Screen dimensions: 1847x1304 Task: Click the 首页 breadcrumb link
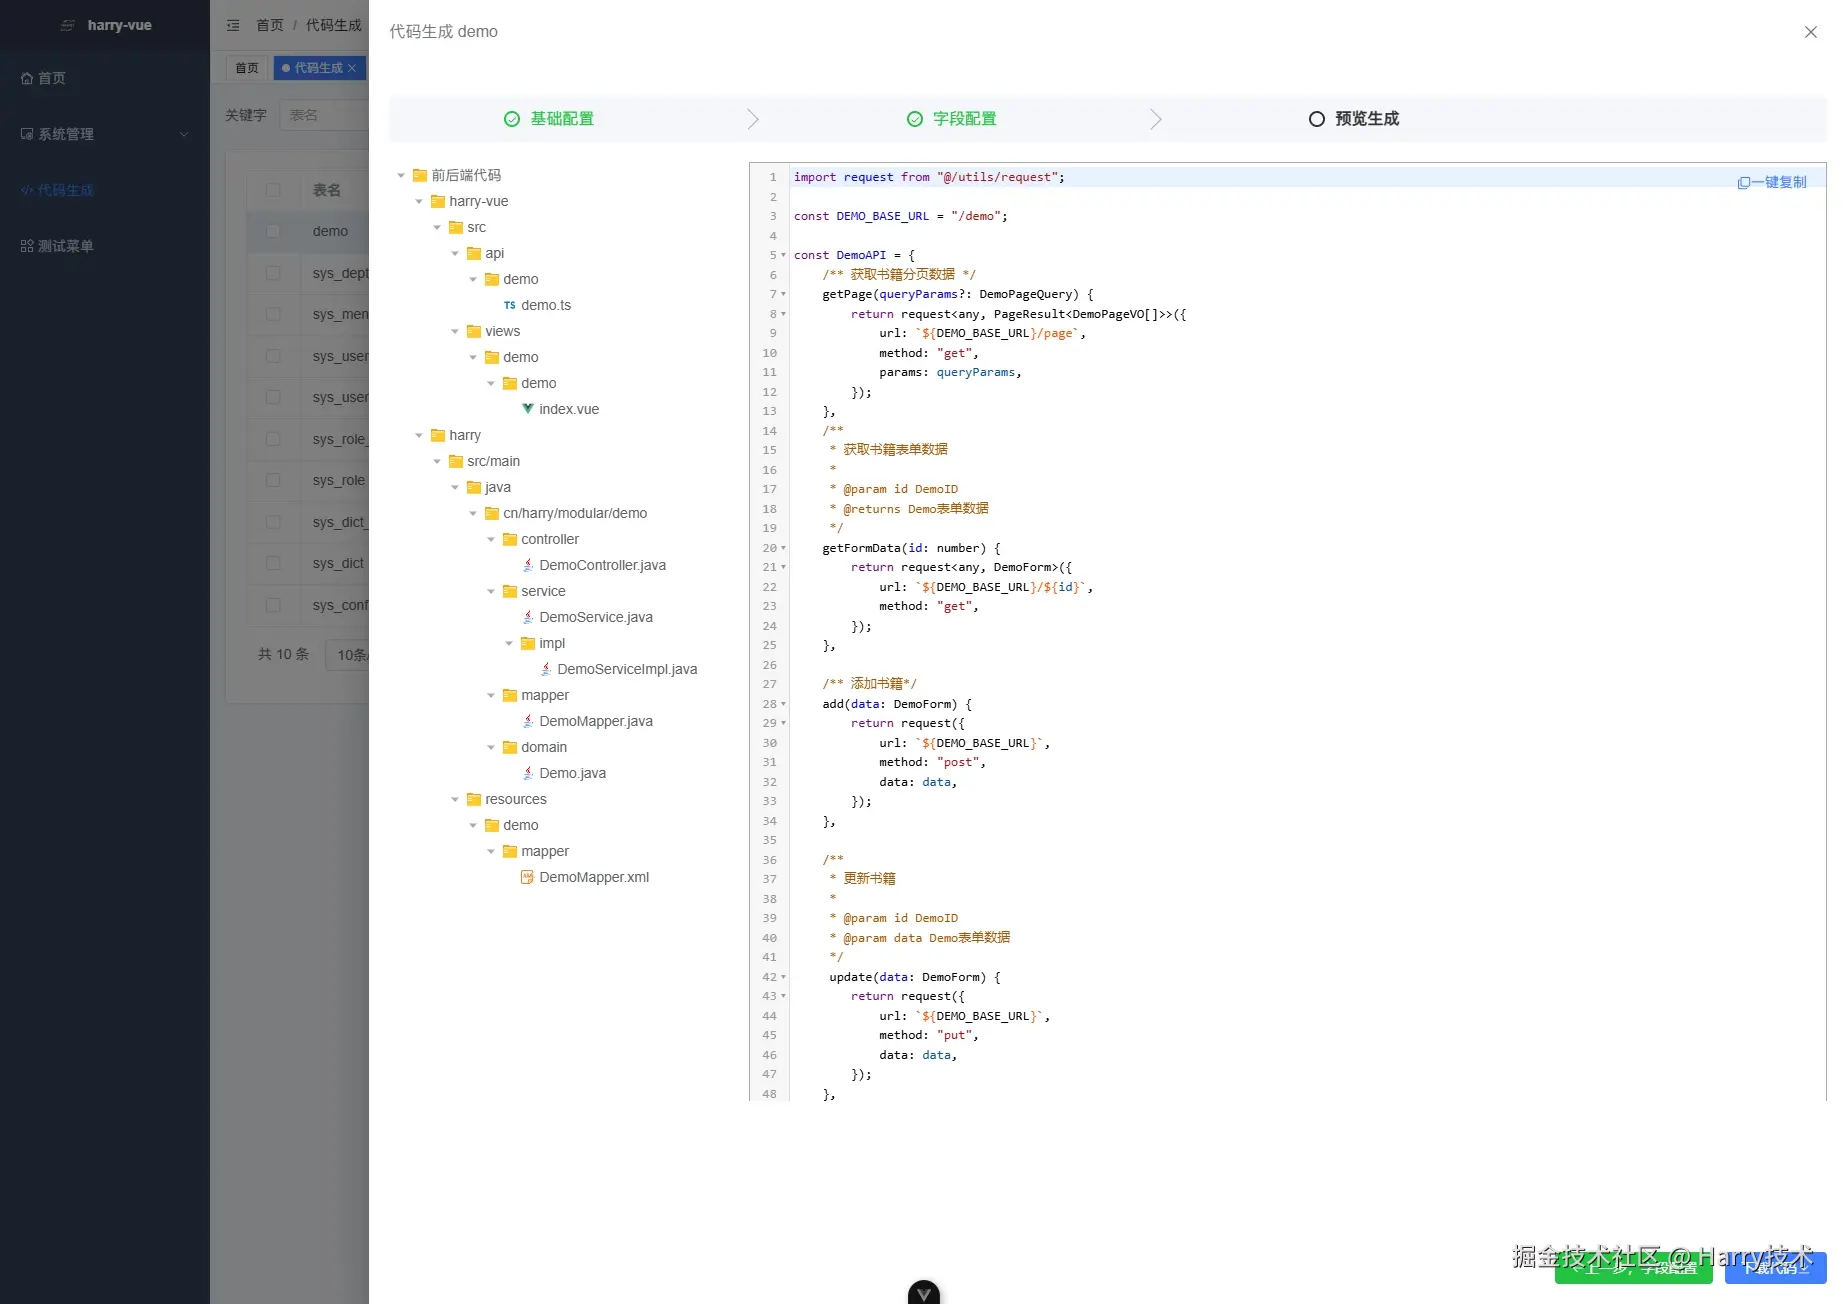270,25
